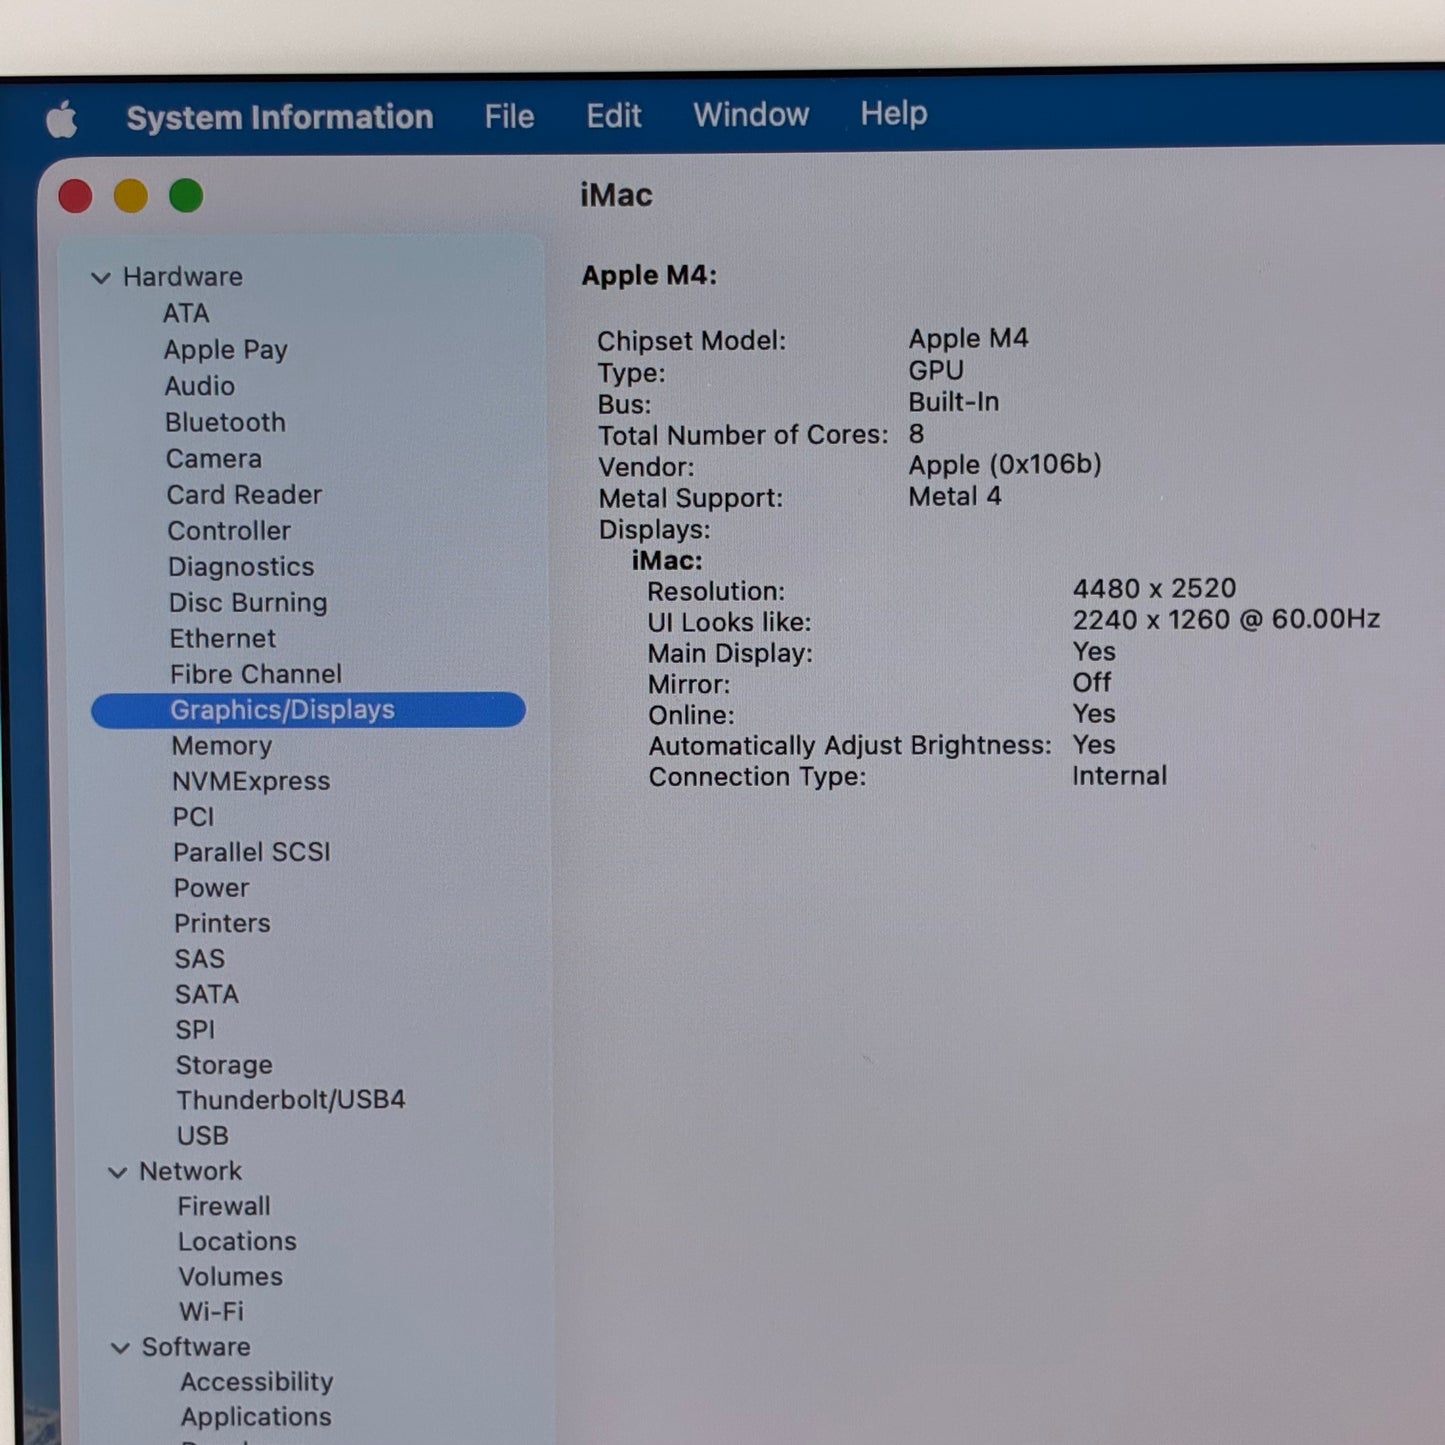Select Ethernet in the sidebar

(222, 638)
